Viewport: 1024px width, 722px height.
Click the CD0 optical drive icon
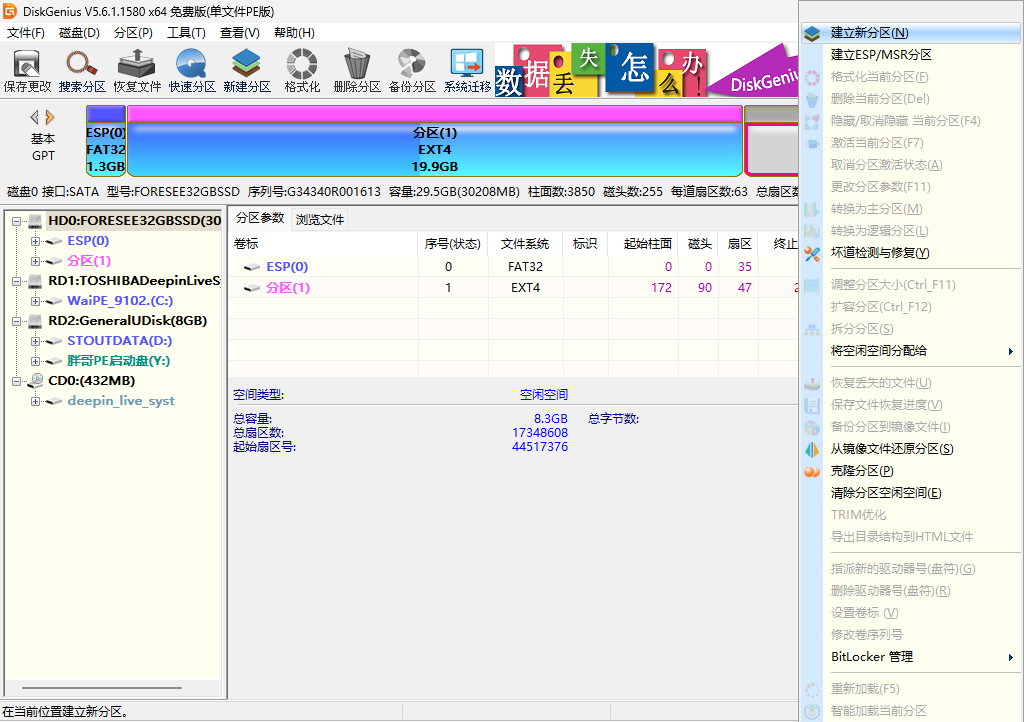tap(35, 381)
